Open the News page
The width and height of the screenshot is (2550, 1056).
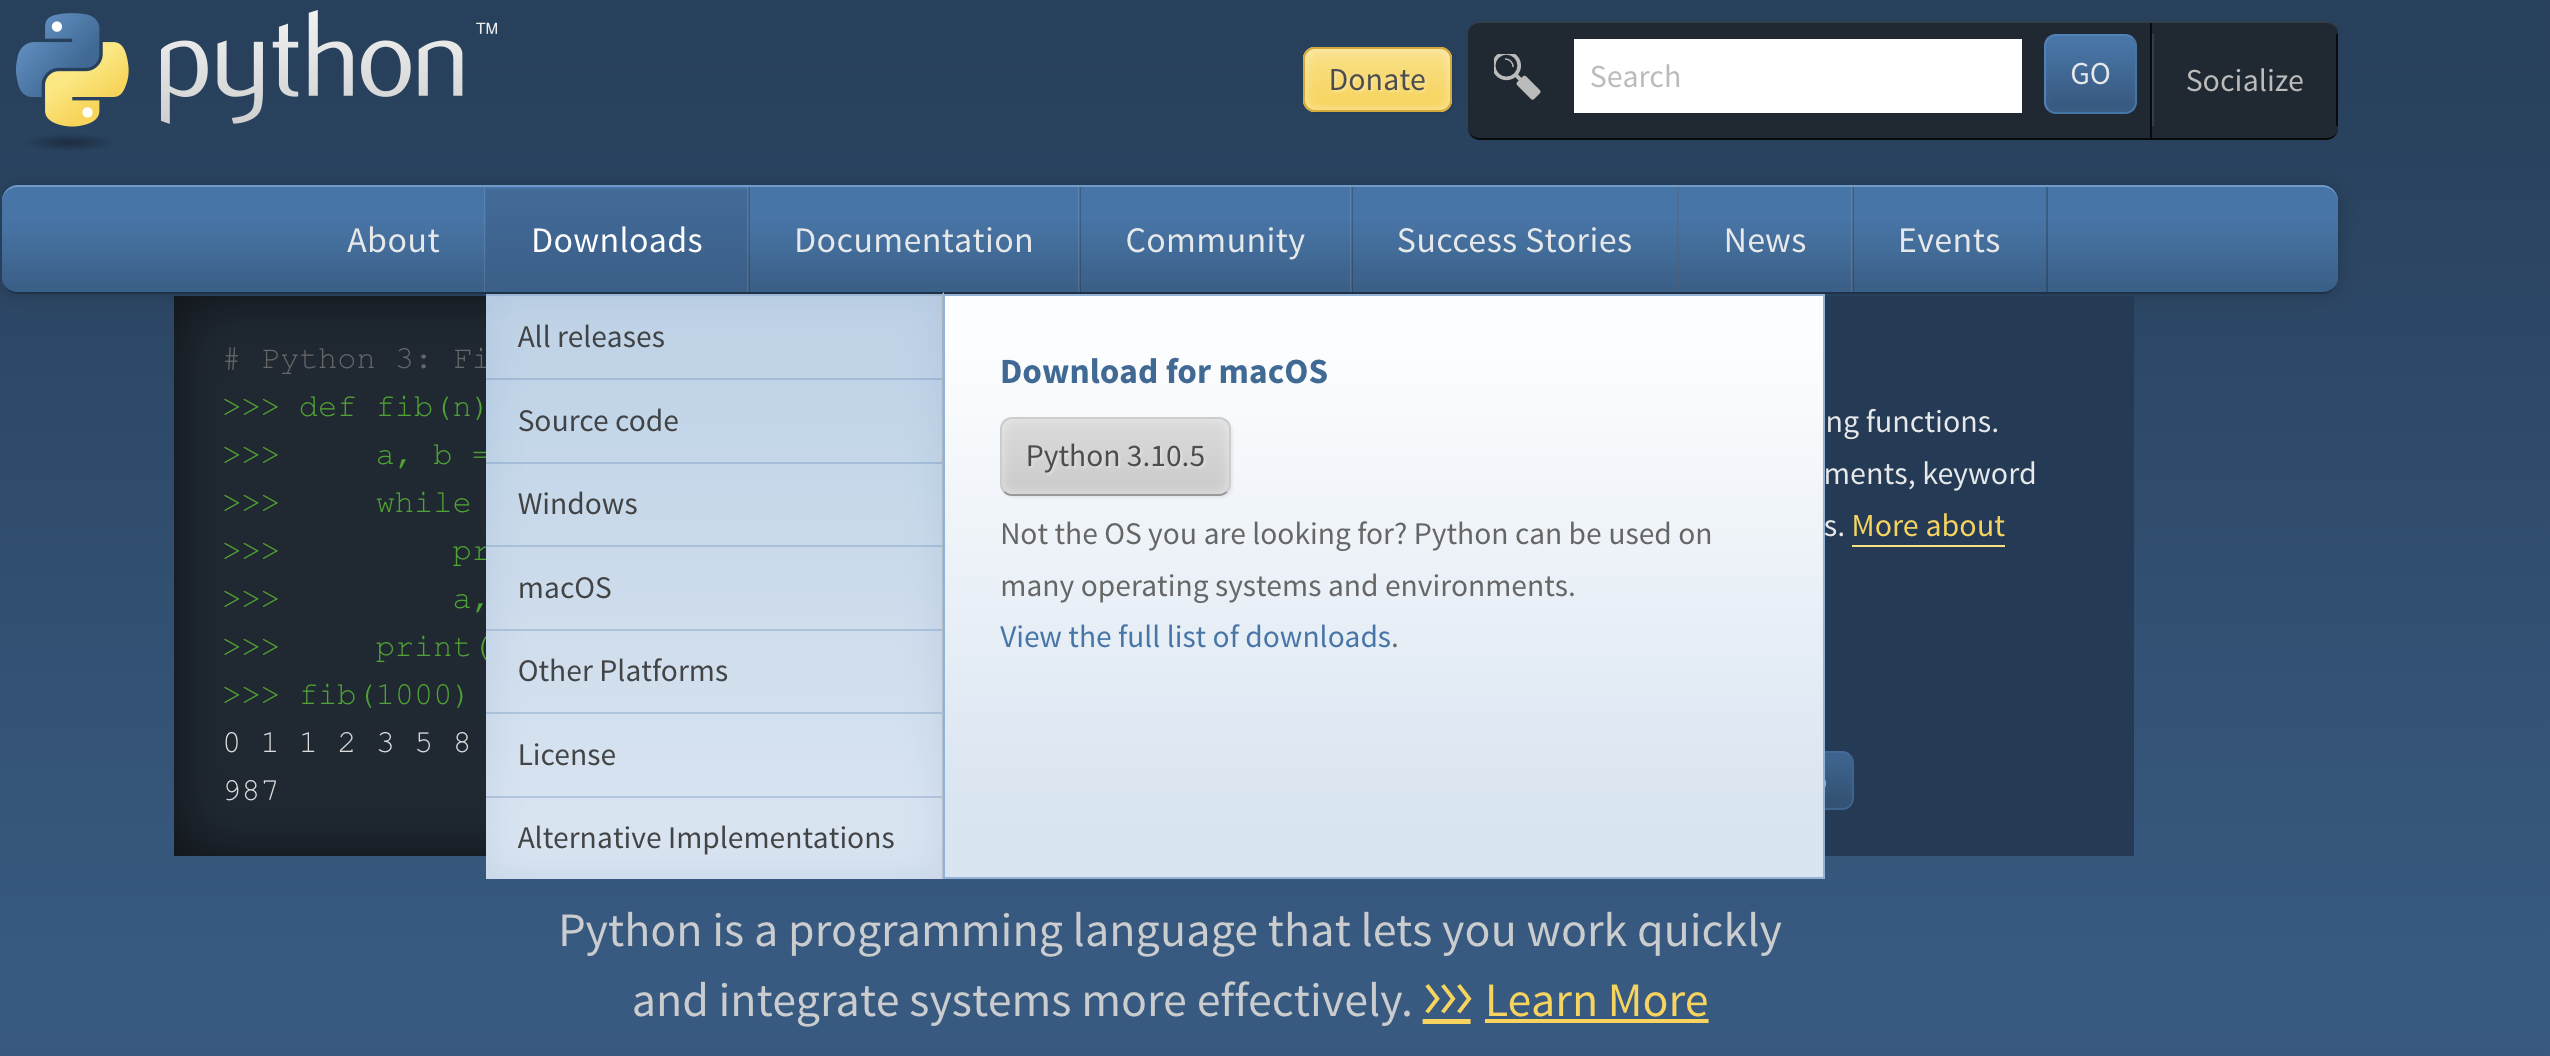tap(1763, 239)
